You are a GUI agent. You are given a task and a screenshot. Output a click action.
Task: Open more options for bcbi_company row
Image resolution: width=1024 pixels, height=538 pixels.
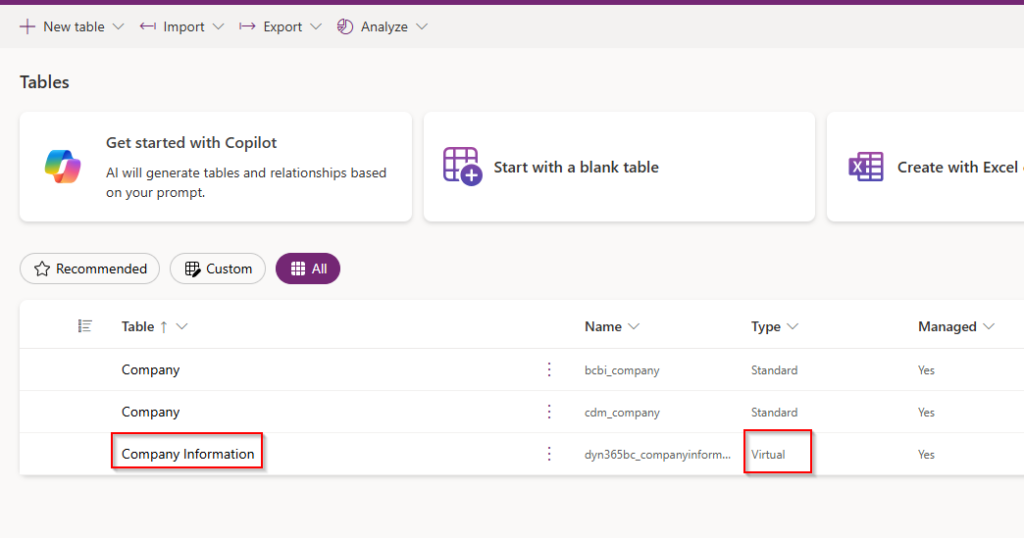(549, 370)
